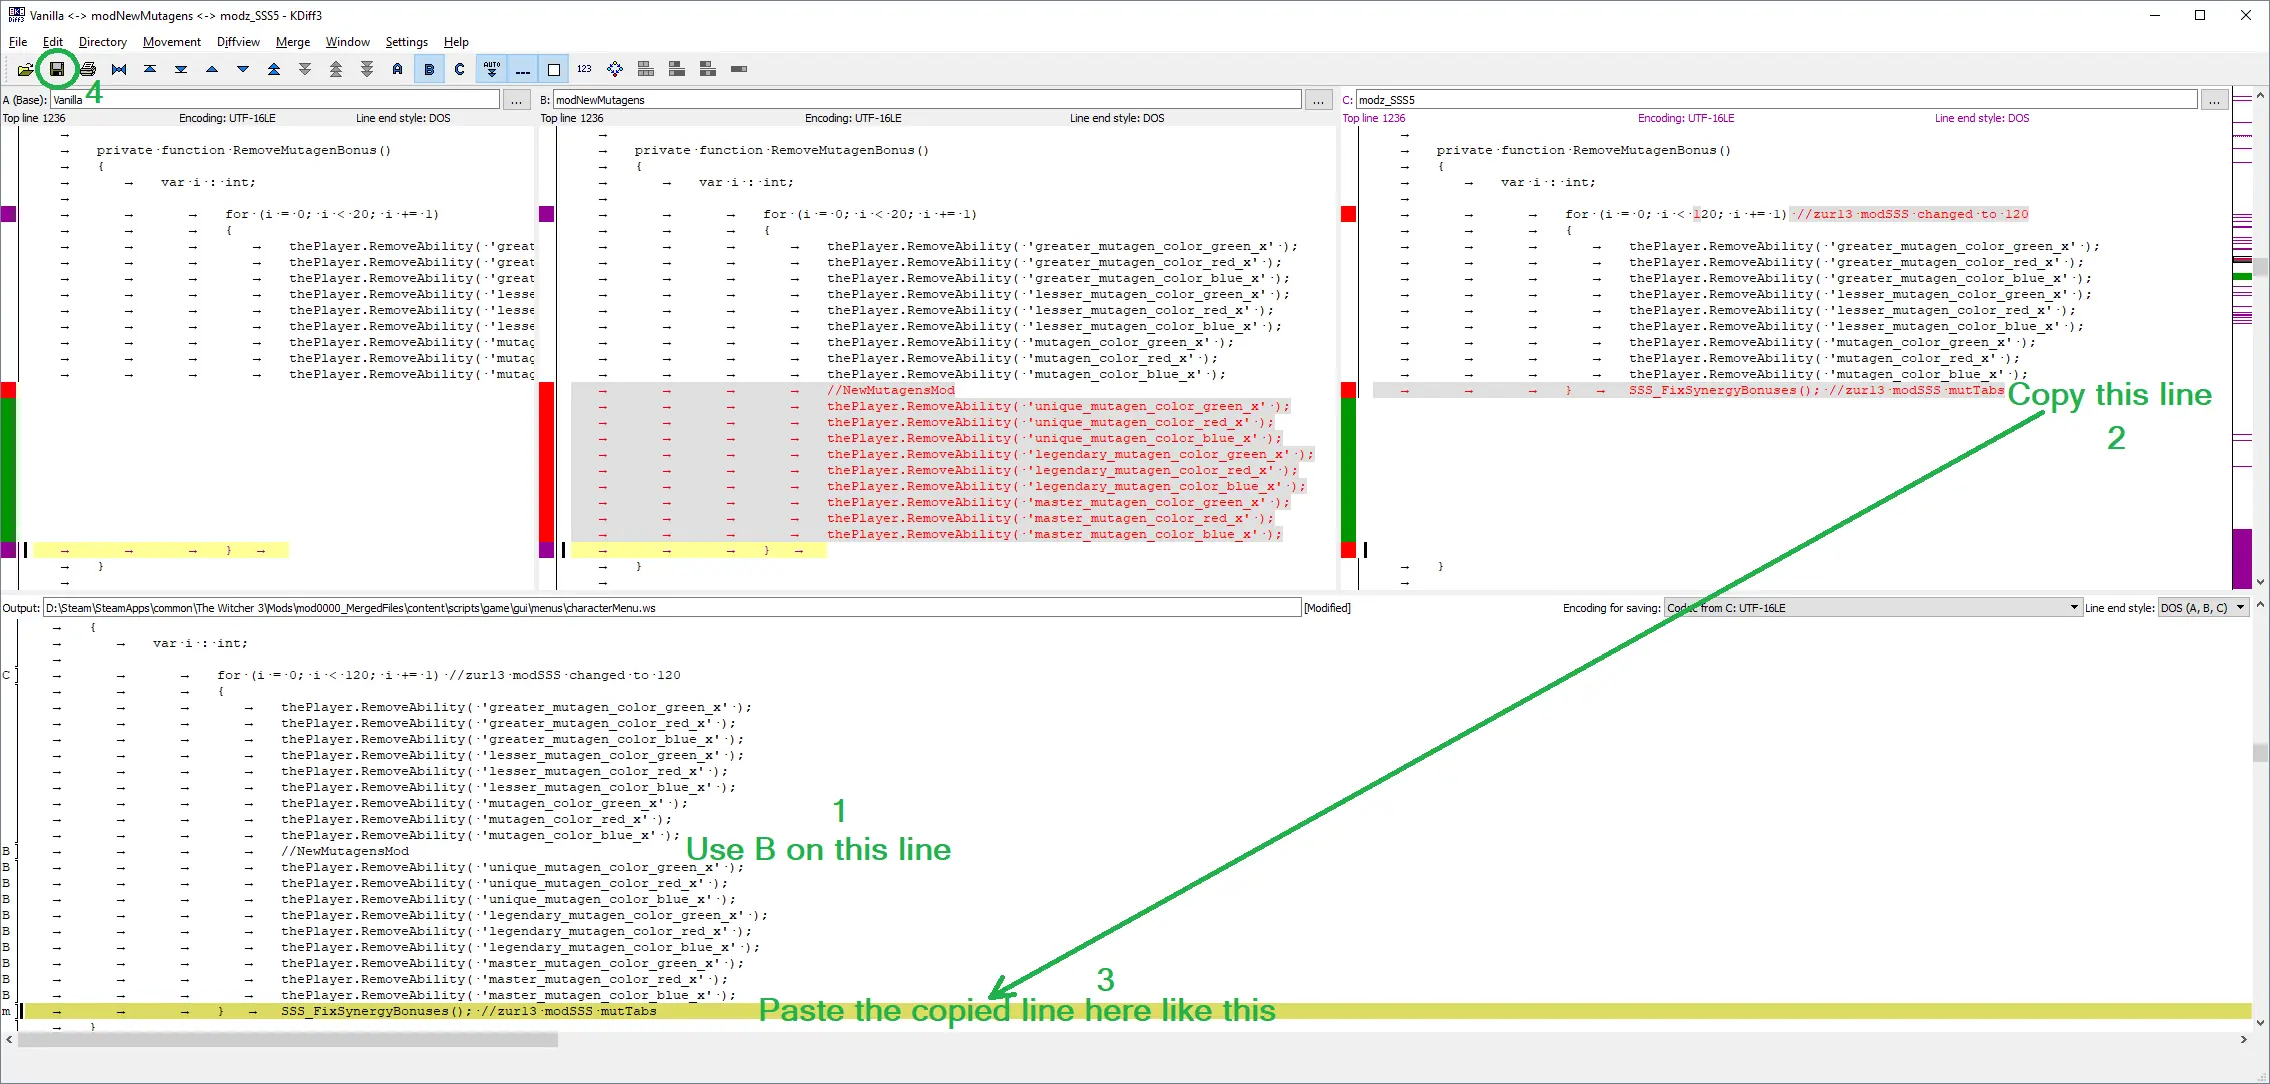Click the C modz_SSS5 filename field
Screen dimensions: 2270x1084
pyautogui.click(x=1777, y=100)
